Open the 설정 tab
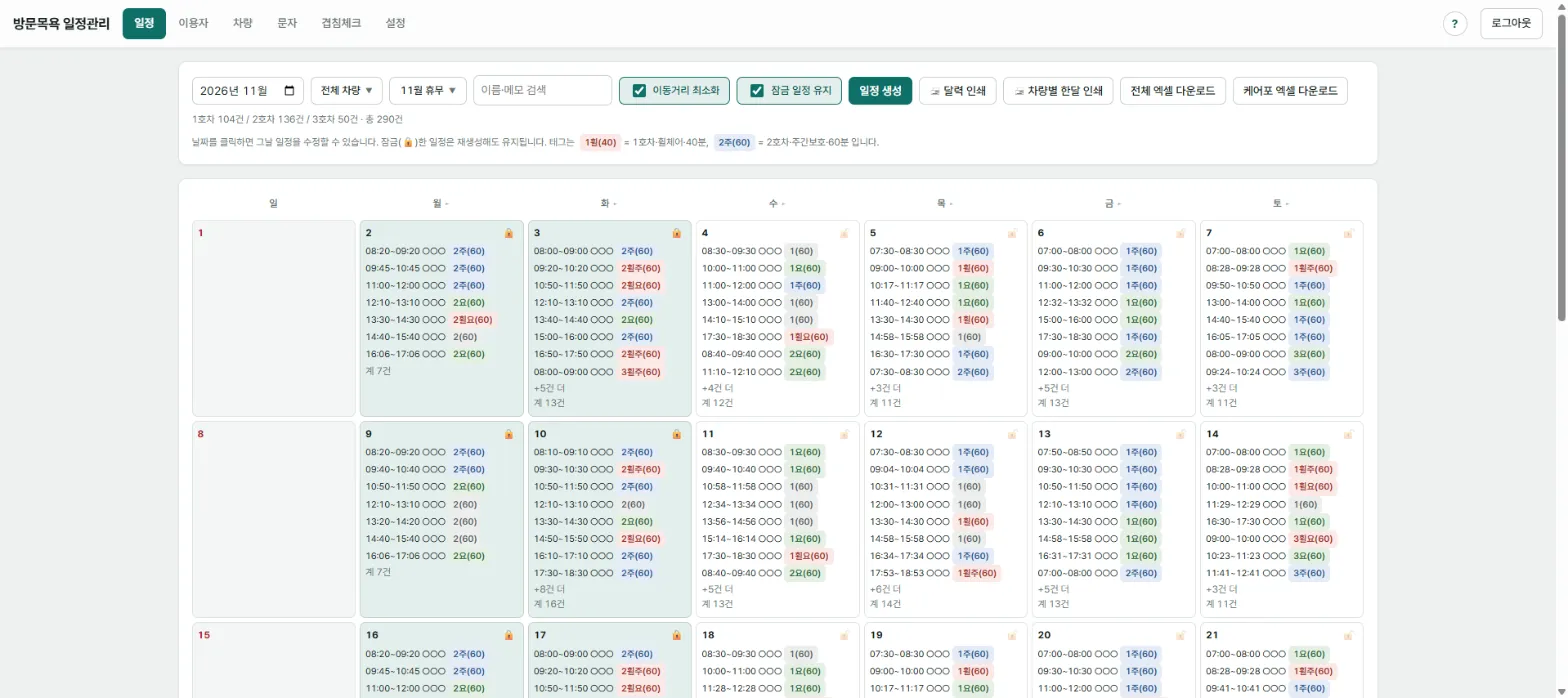 [x=395, y=23]
